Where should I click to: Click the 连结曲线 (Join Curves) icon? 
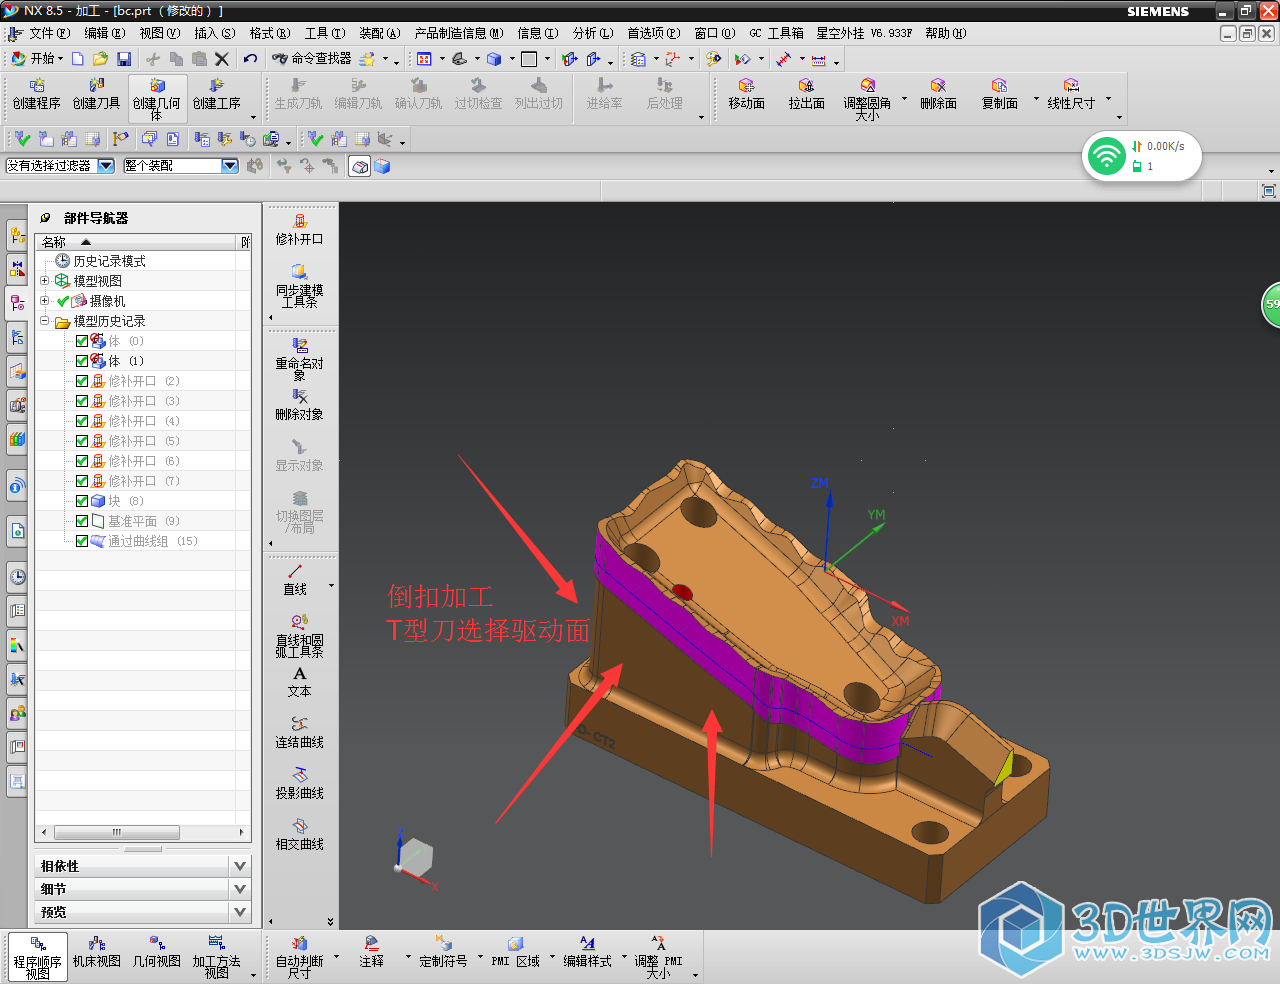(299, 733)
